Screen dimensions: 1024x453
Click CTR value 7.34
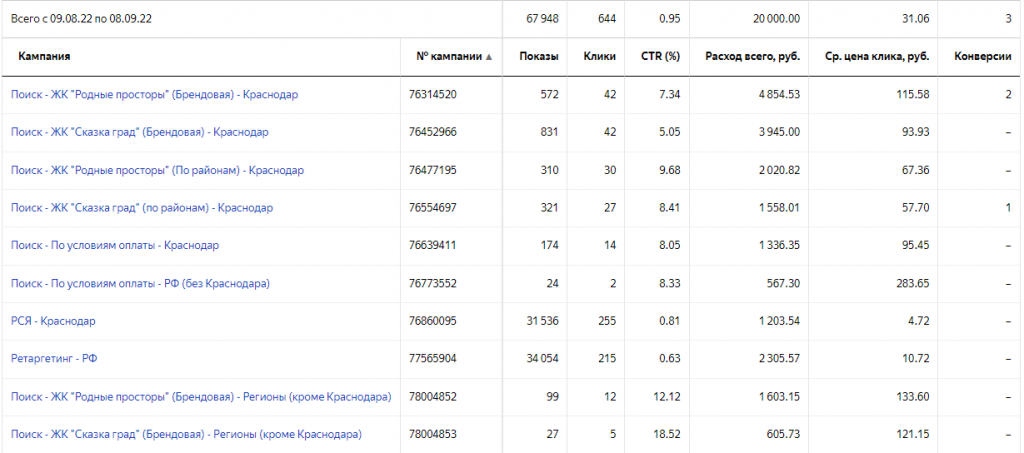pyautogui.click(x=670, y=95)
